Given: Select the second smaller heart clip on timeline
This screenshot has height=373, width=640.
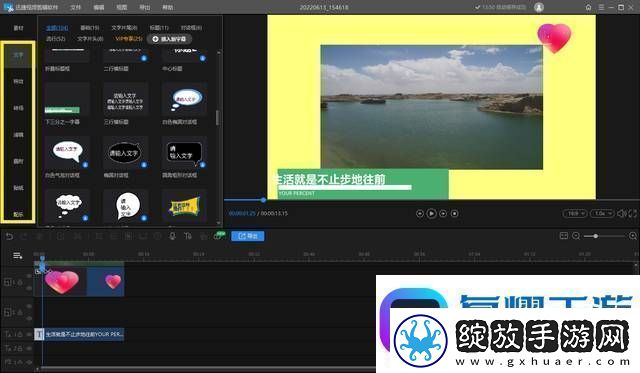Looking at the screenshot, I should (105, 282).
